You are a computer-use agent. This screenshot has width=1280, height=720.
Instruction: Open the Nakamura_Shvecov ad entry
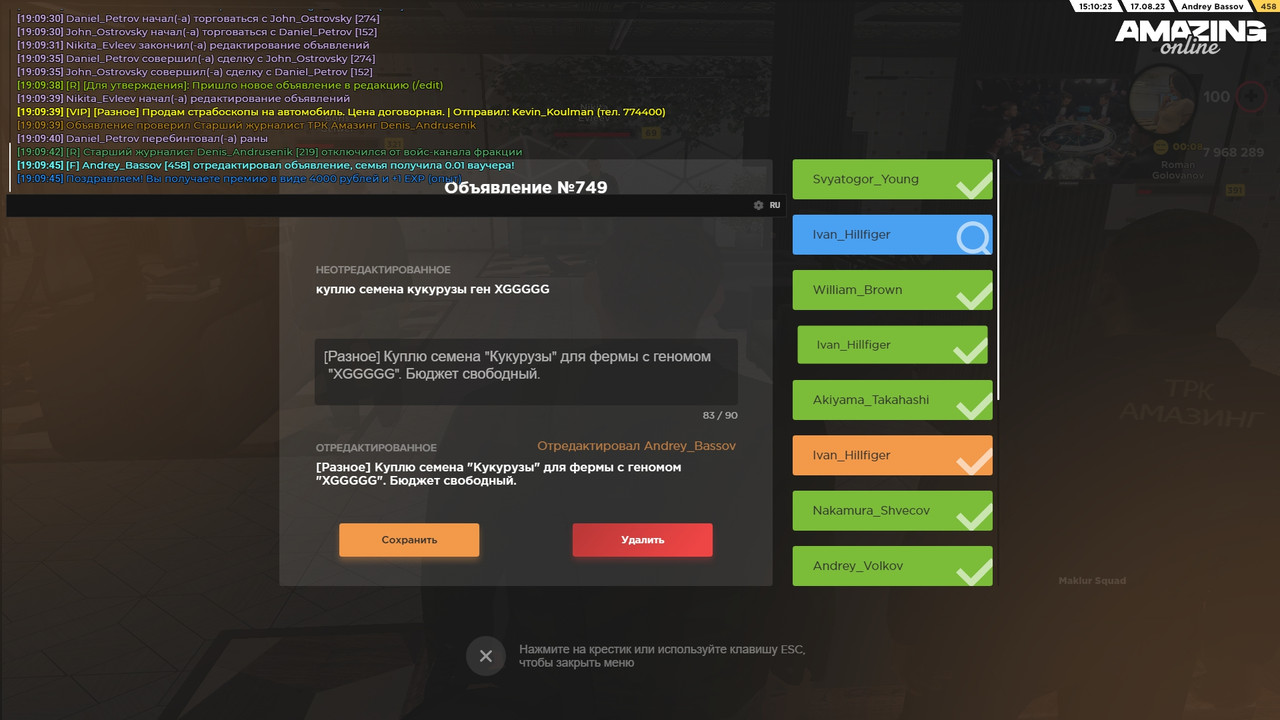pyautogui.click(x=892, y=510)
